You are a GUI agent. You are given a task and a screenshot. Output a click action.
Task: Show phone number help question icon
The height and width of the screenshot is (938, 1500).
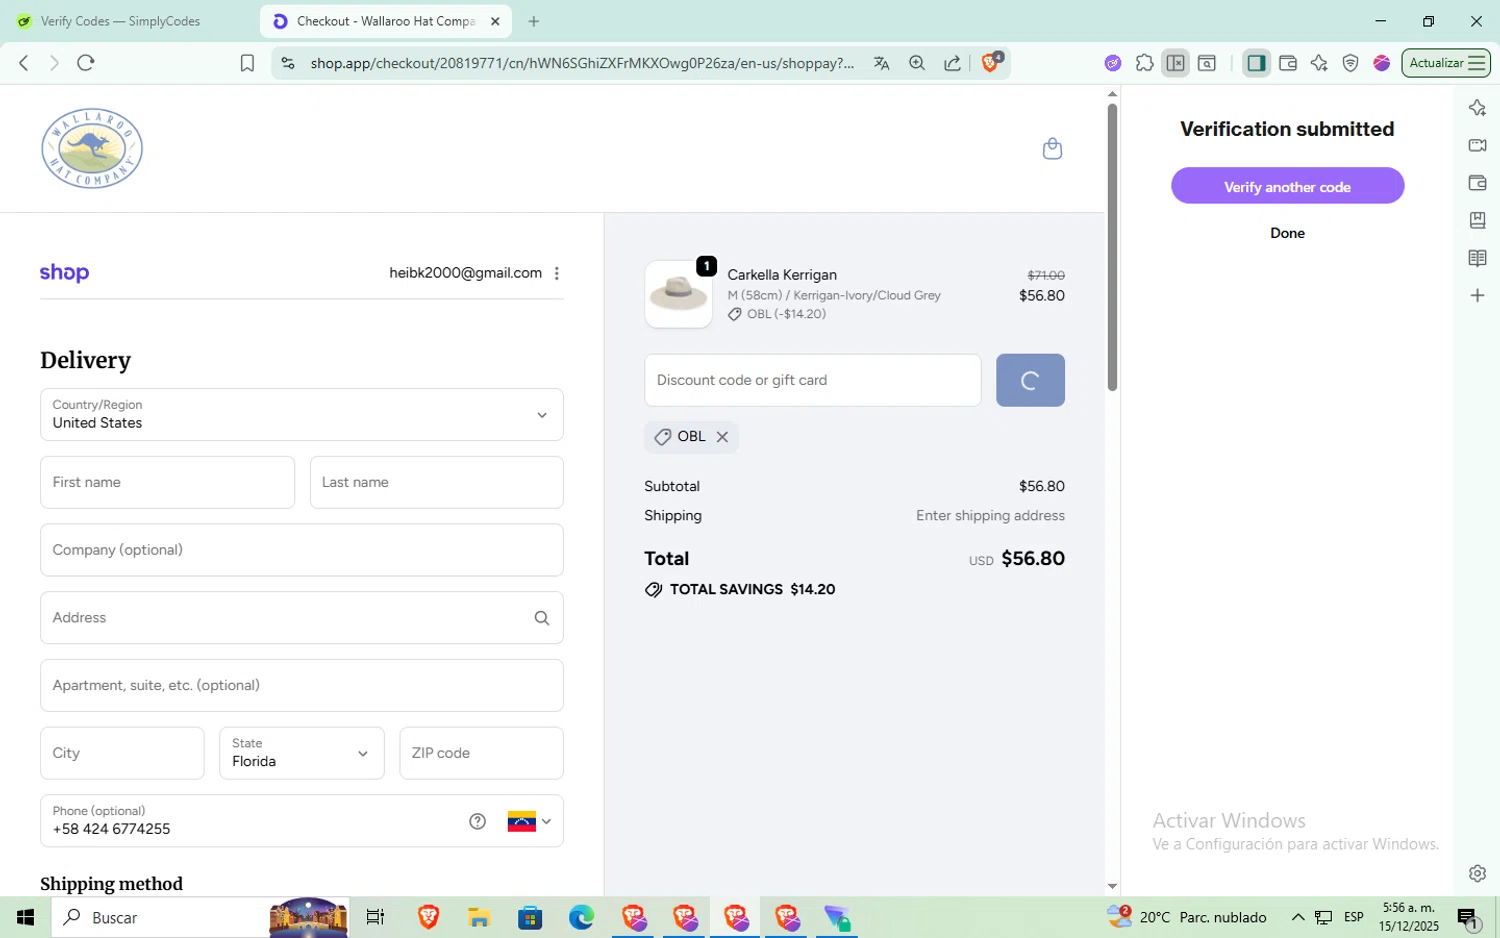click(x=478, y=821)
